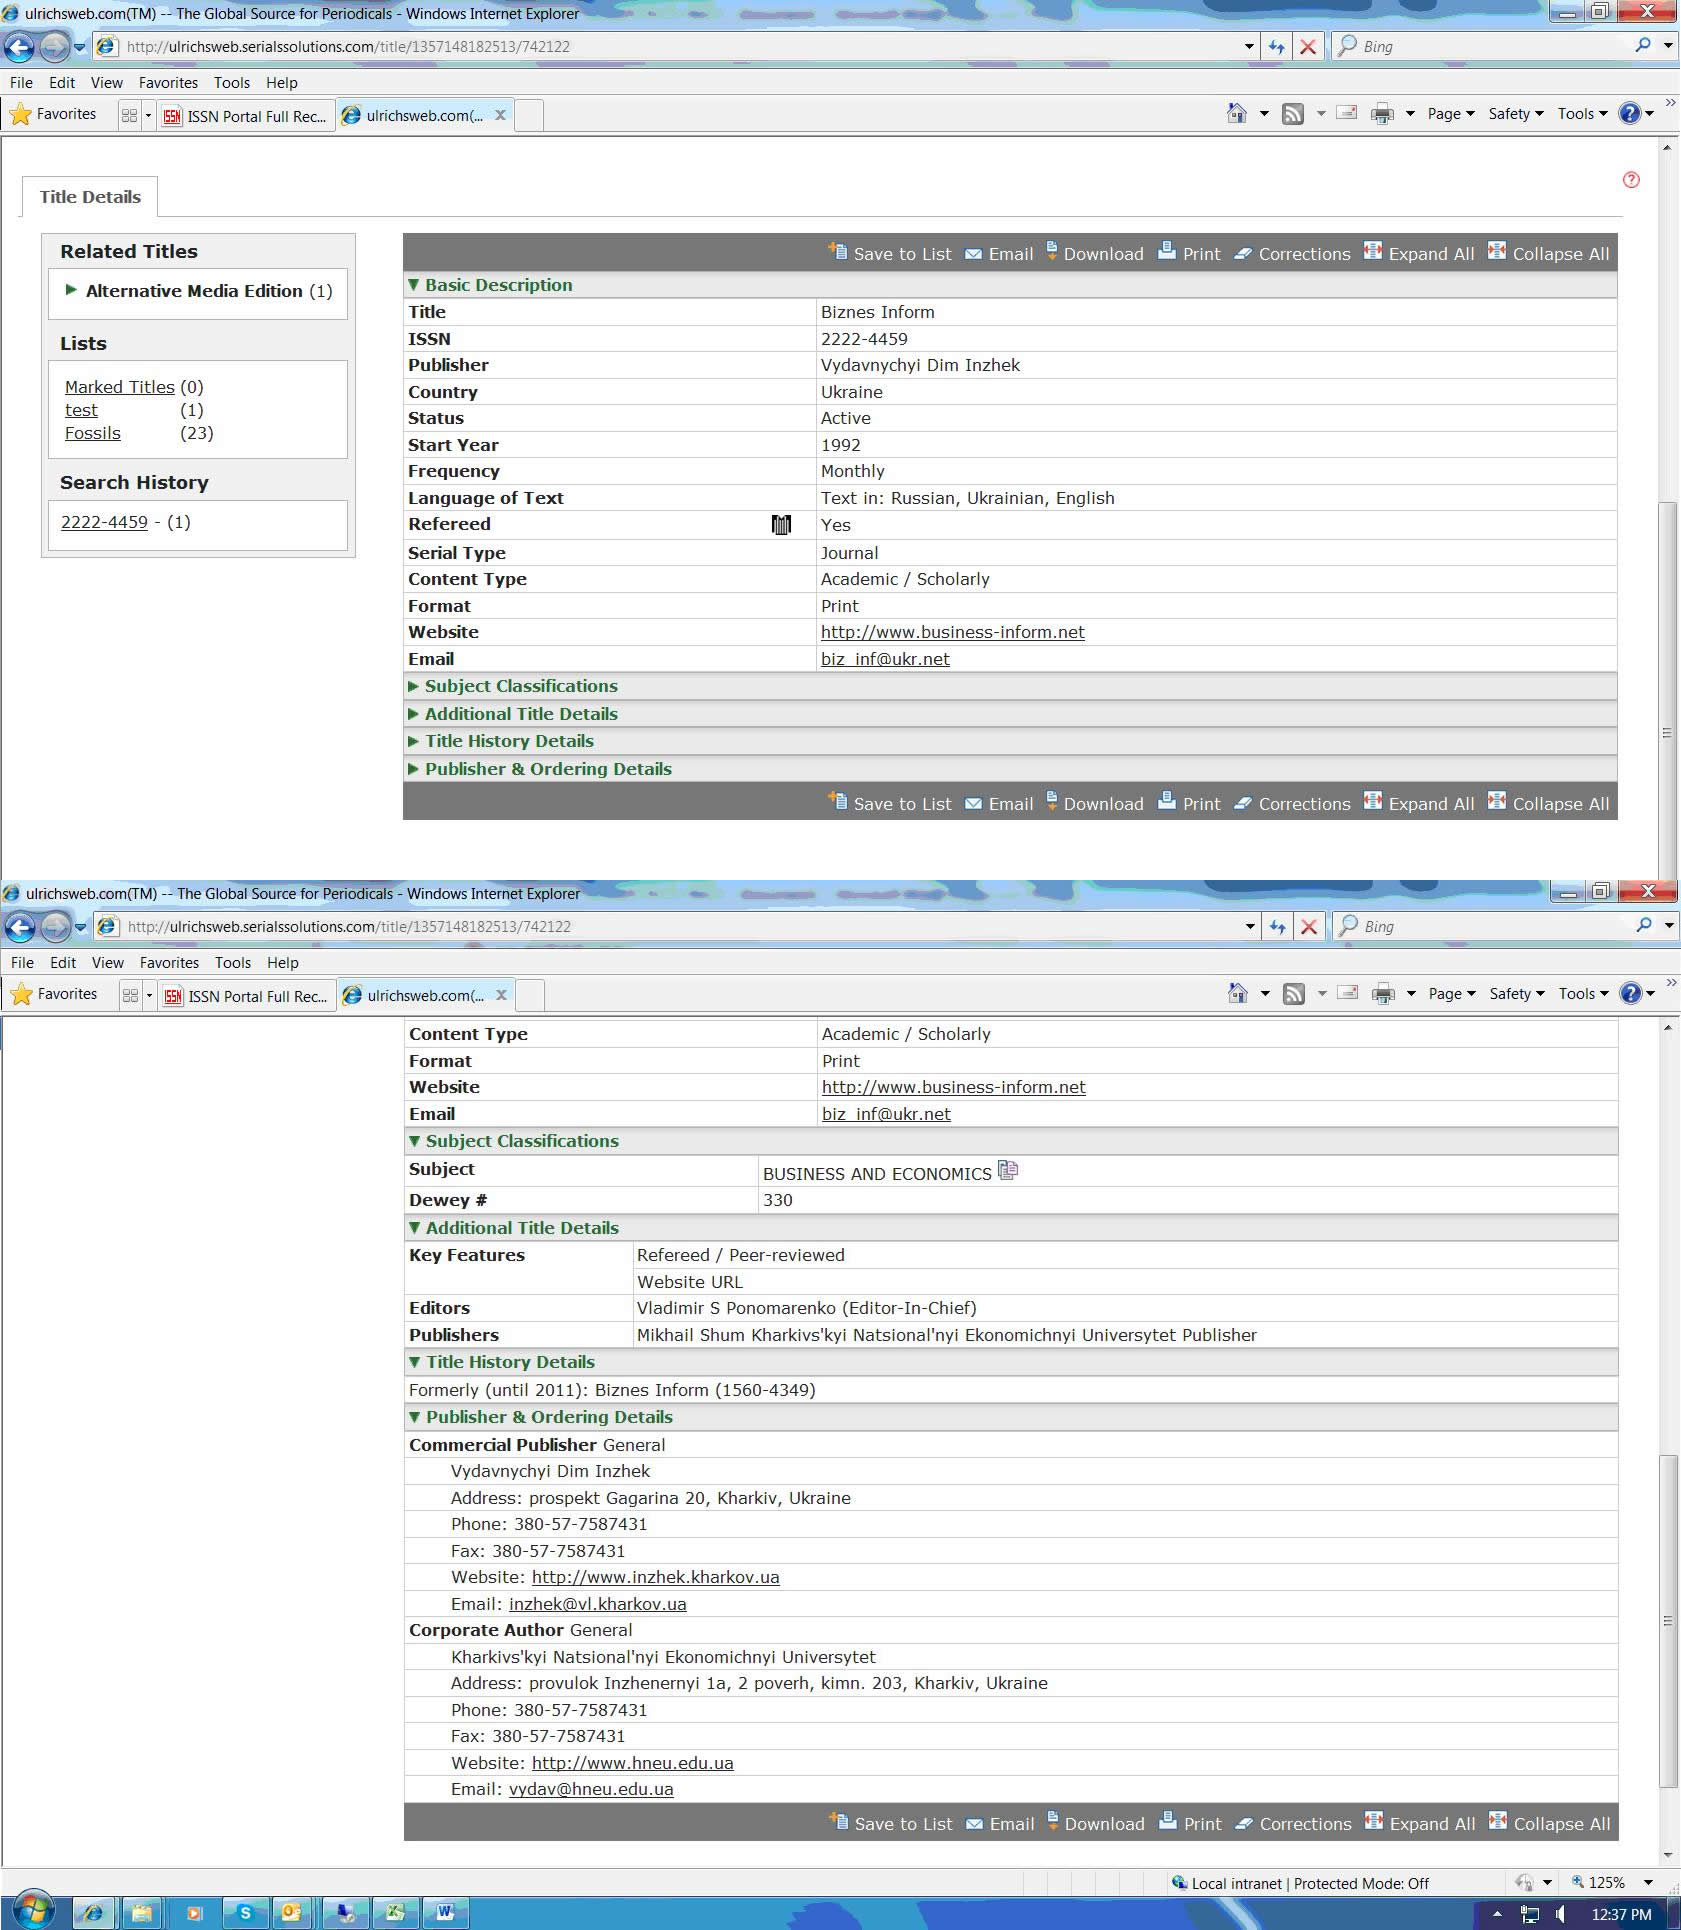Viewport: 1681px width, 1930px height.
Task: Click the vertical scrollbar thumb in the lower window
Action: [1667, 1620]
